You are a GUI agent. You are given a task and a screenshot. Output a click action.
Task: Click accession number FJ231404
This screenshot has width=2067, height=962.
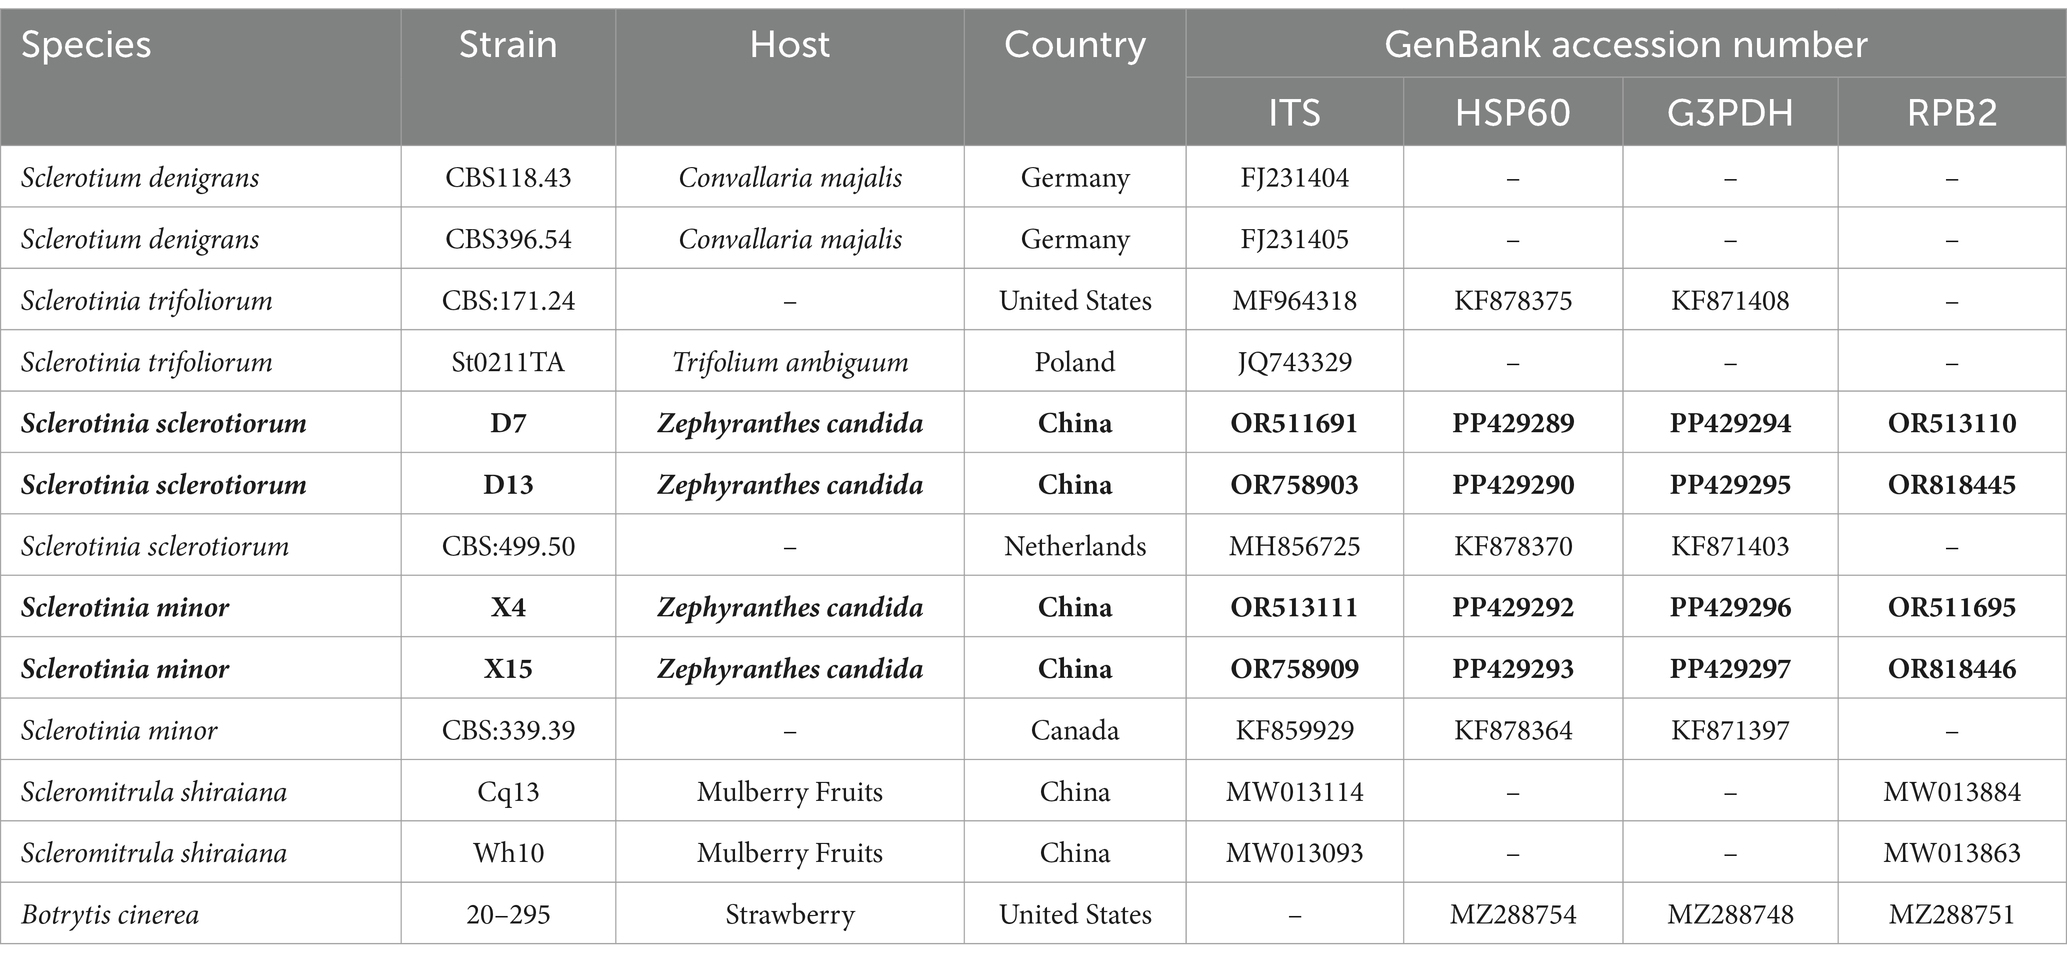(1295, 178)
